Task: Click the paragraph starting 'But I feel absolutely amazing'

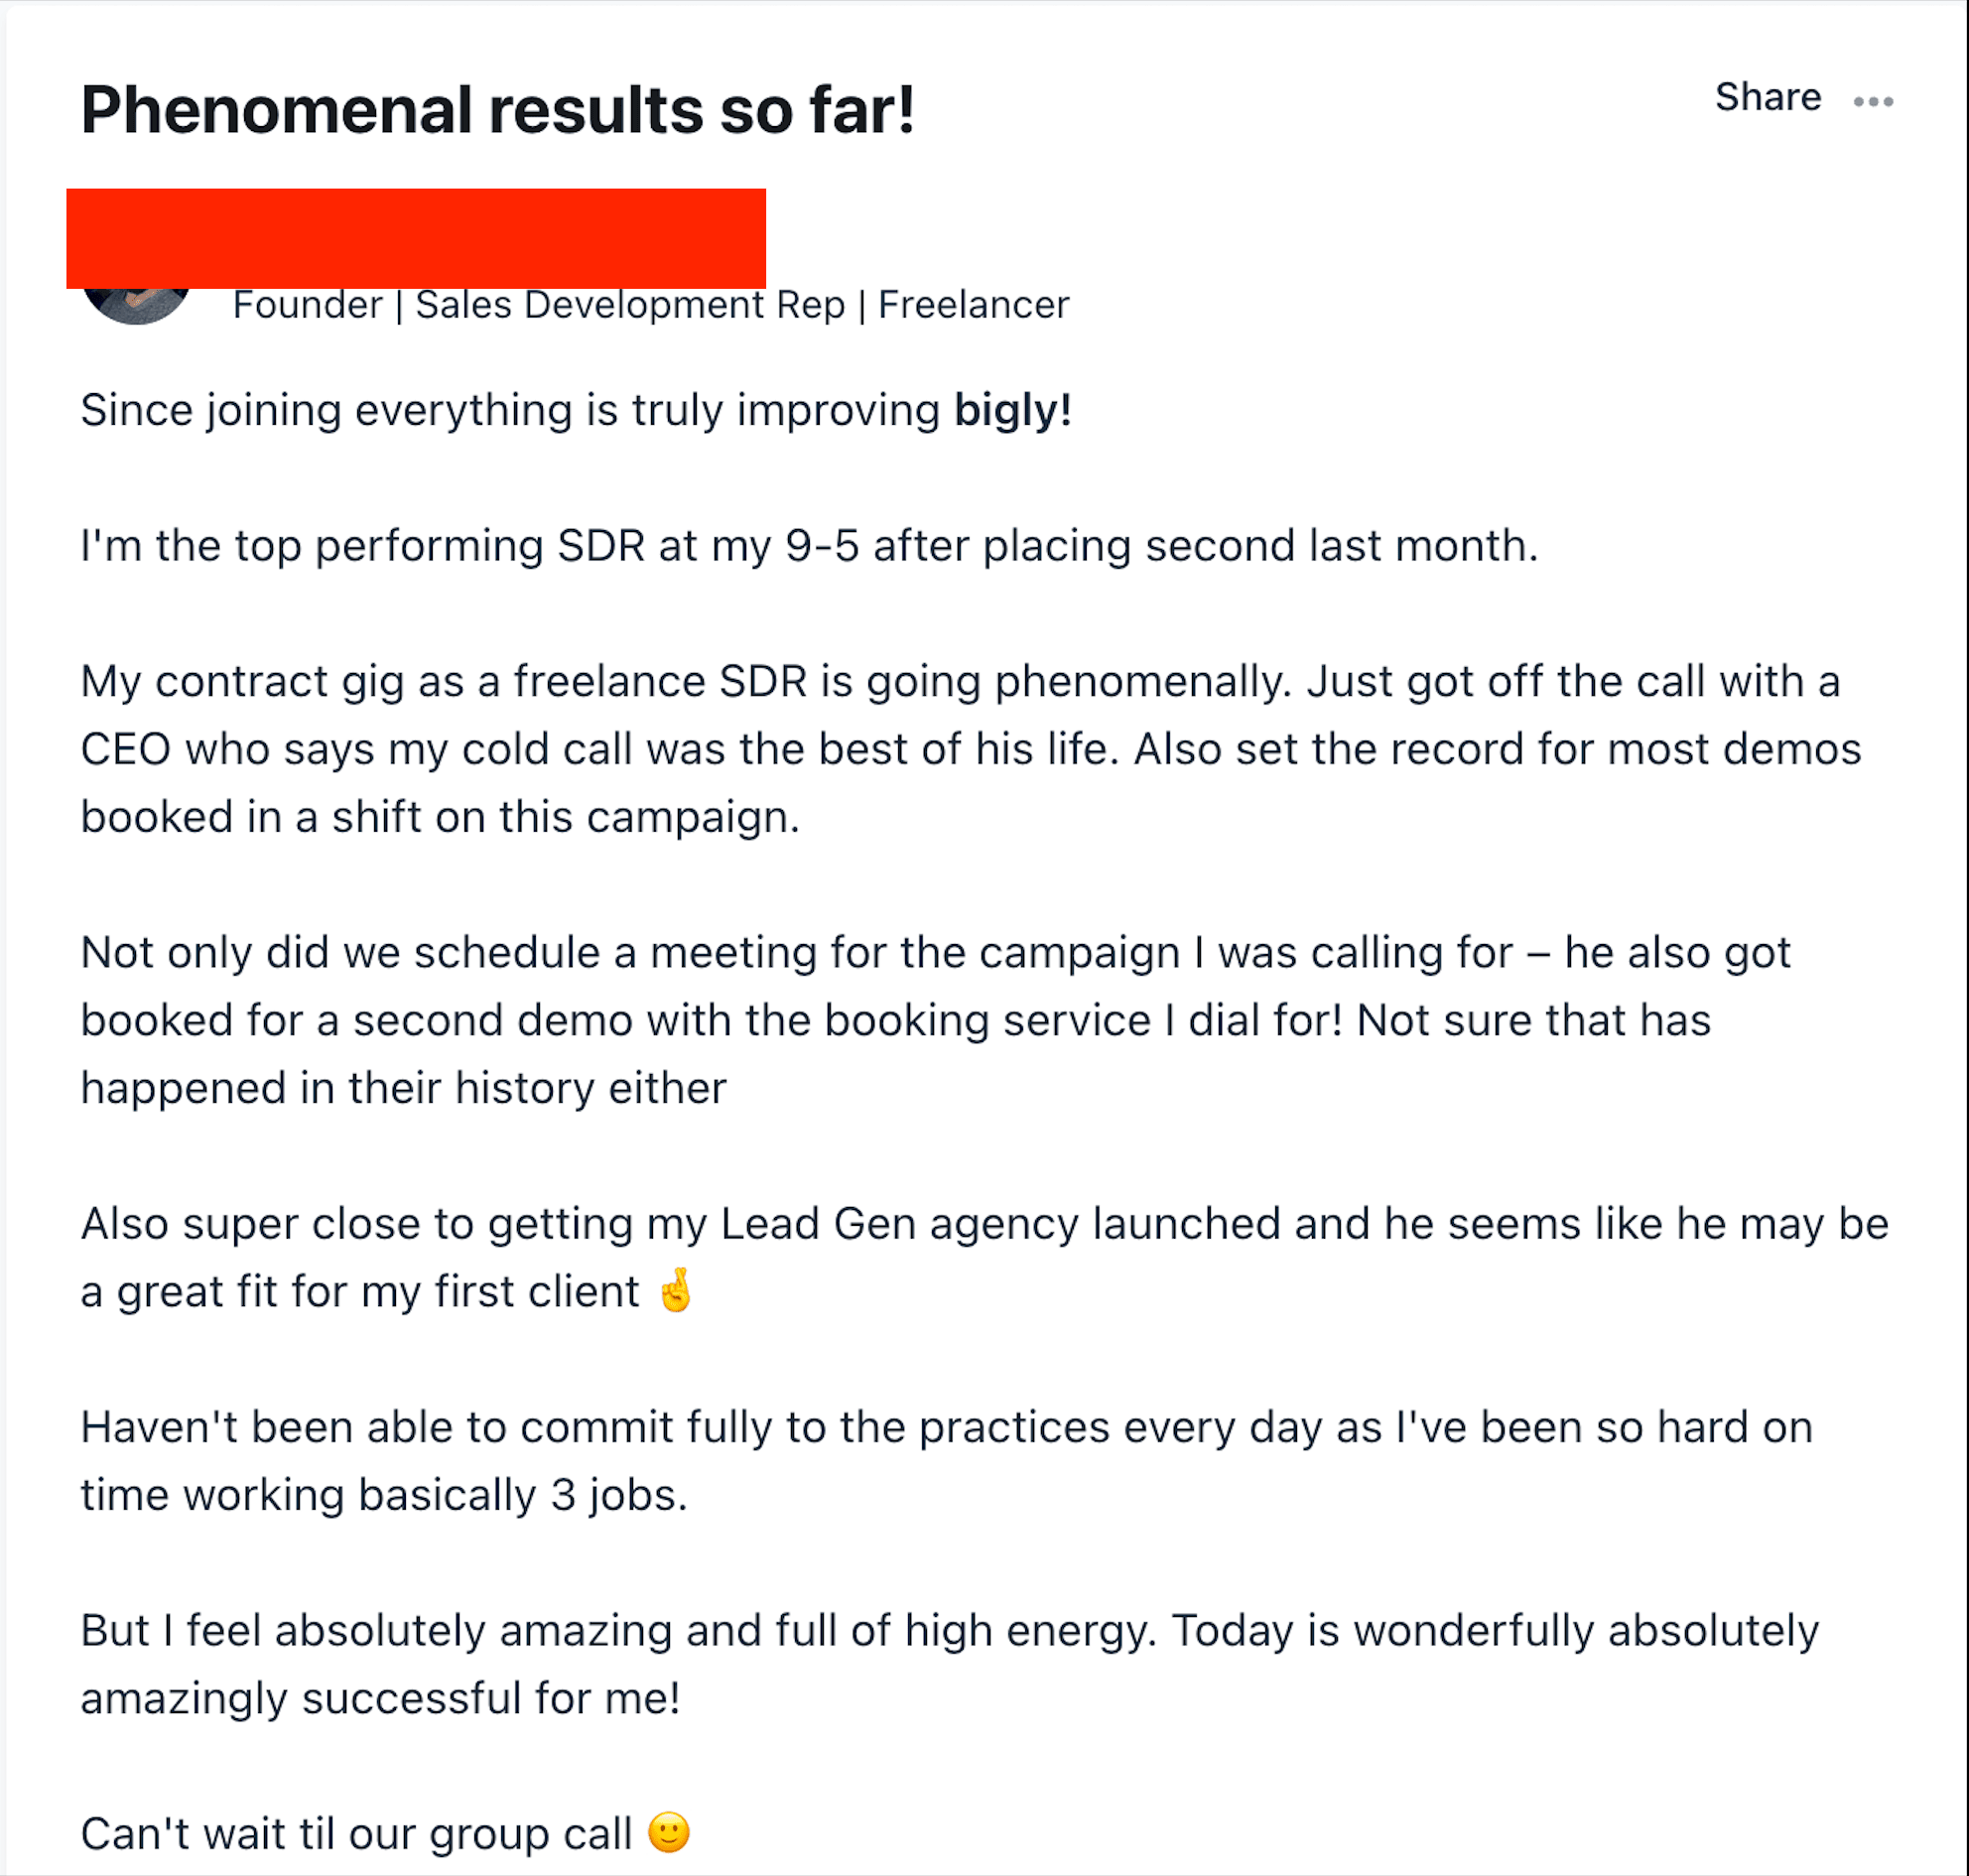Action: coord(950,1664)
